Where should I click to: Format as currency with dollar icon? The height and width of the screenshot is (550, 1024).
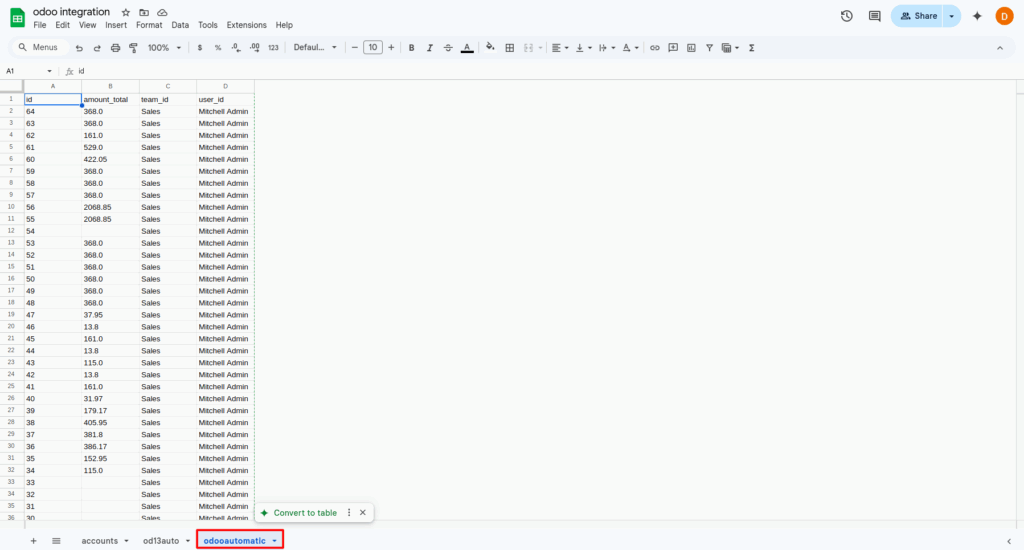pos(200,48)
